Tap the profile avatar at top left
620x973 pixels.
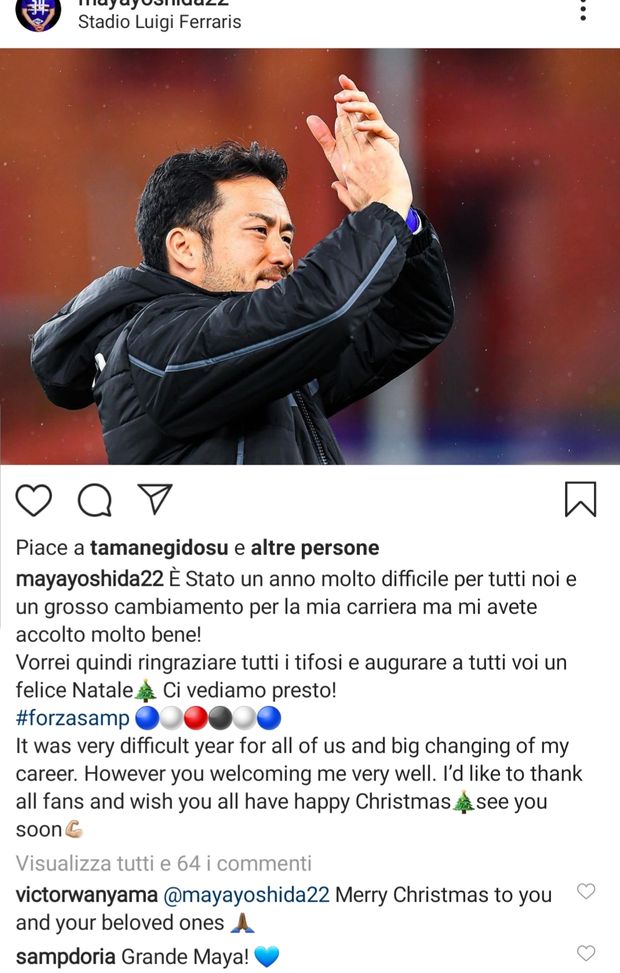[38, 14]
